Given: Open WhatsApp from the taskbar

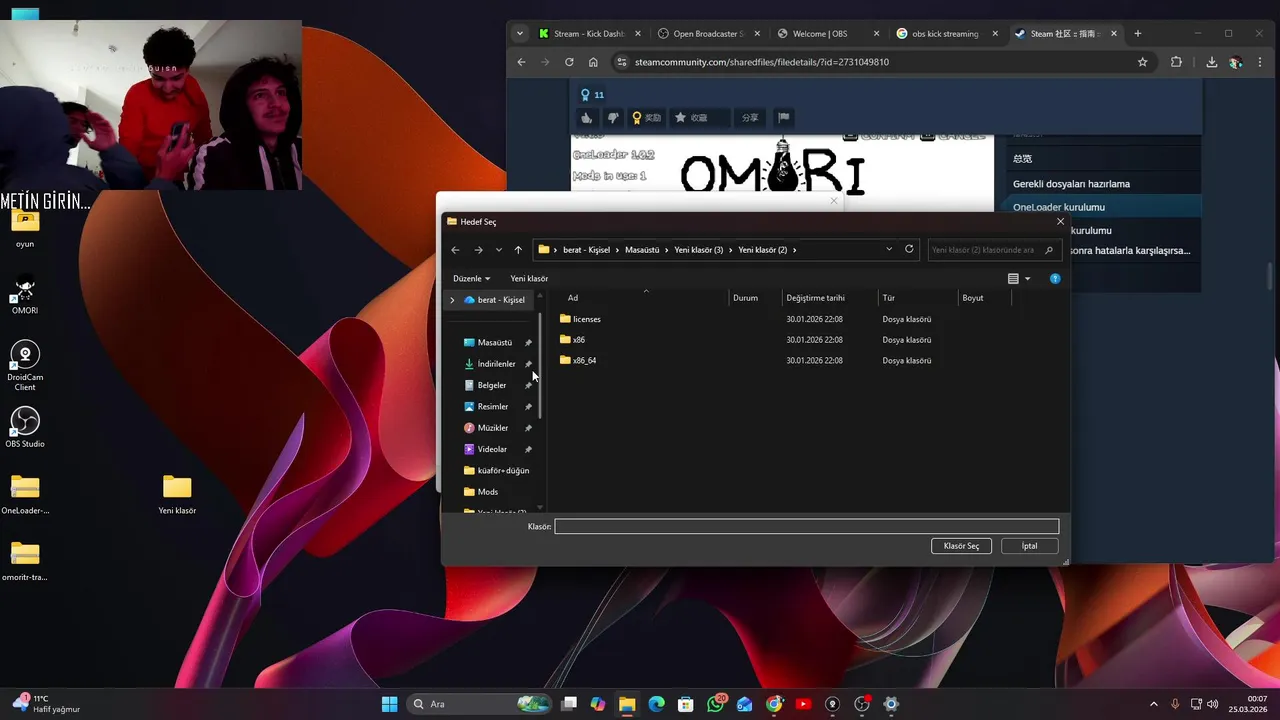Looking at the screenshot, I should [x=715, y=704].
